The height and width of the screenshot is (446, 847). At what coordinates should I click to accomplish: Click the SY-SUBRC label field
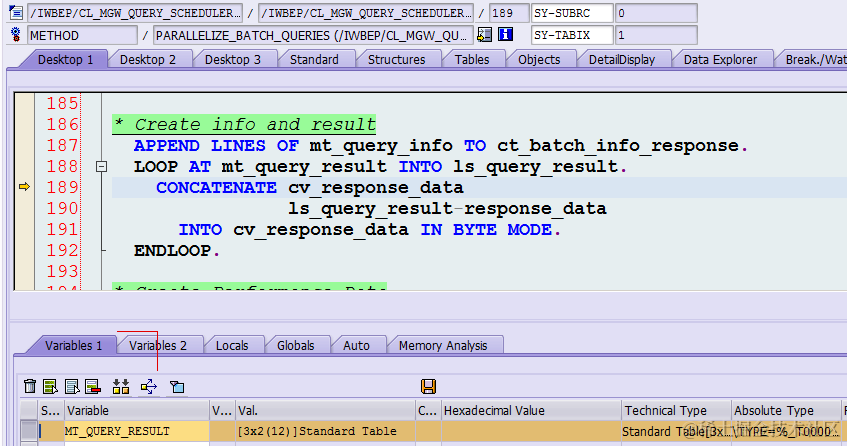coord(572,12)
